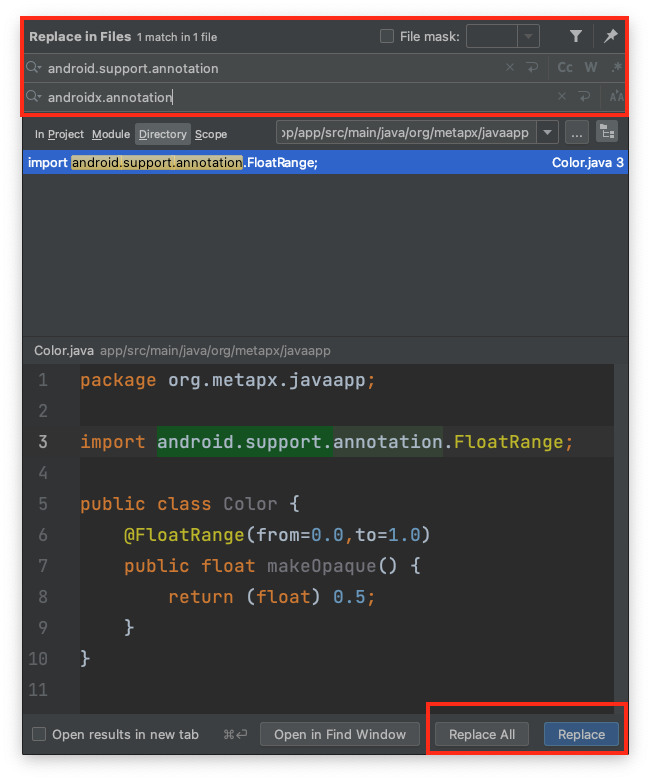Click the @FloatRange annotation line in preview
The height and width of the screenshot is (781, 651).
point(277,535)
